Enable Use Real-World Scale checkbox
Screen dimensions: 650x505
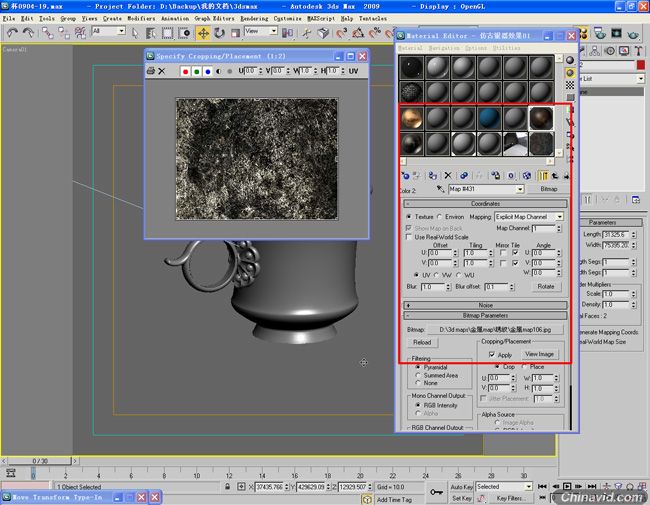[x=409, y=237]
